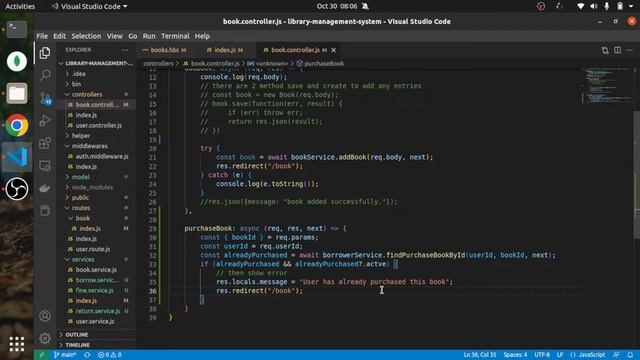Open the Docker view icon
640x360 pixels.
point(45,188)
